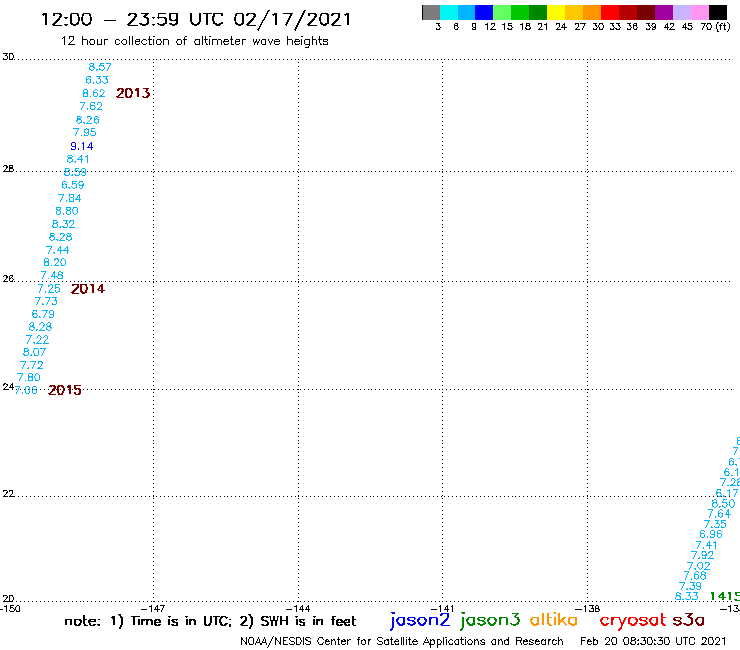Select the 8.41 wave height reading
740x650 pixels.
click(78, 159)
